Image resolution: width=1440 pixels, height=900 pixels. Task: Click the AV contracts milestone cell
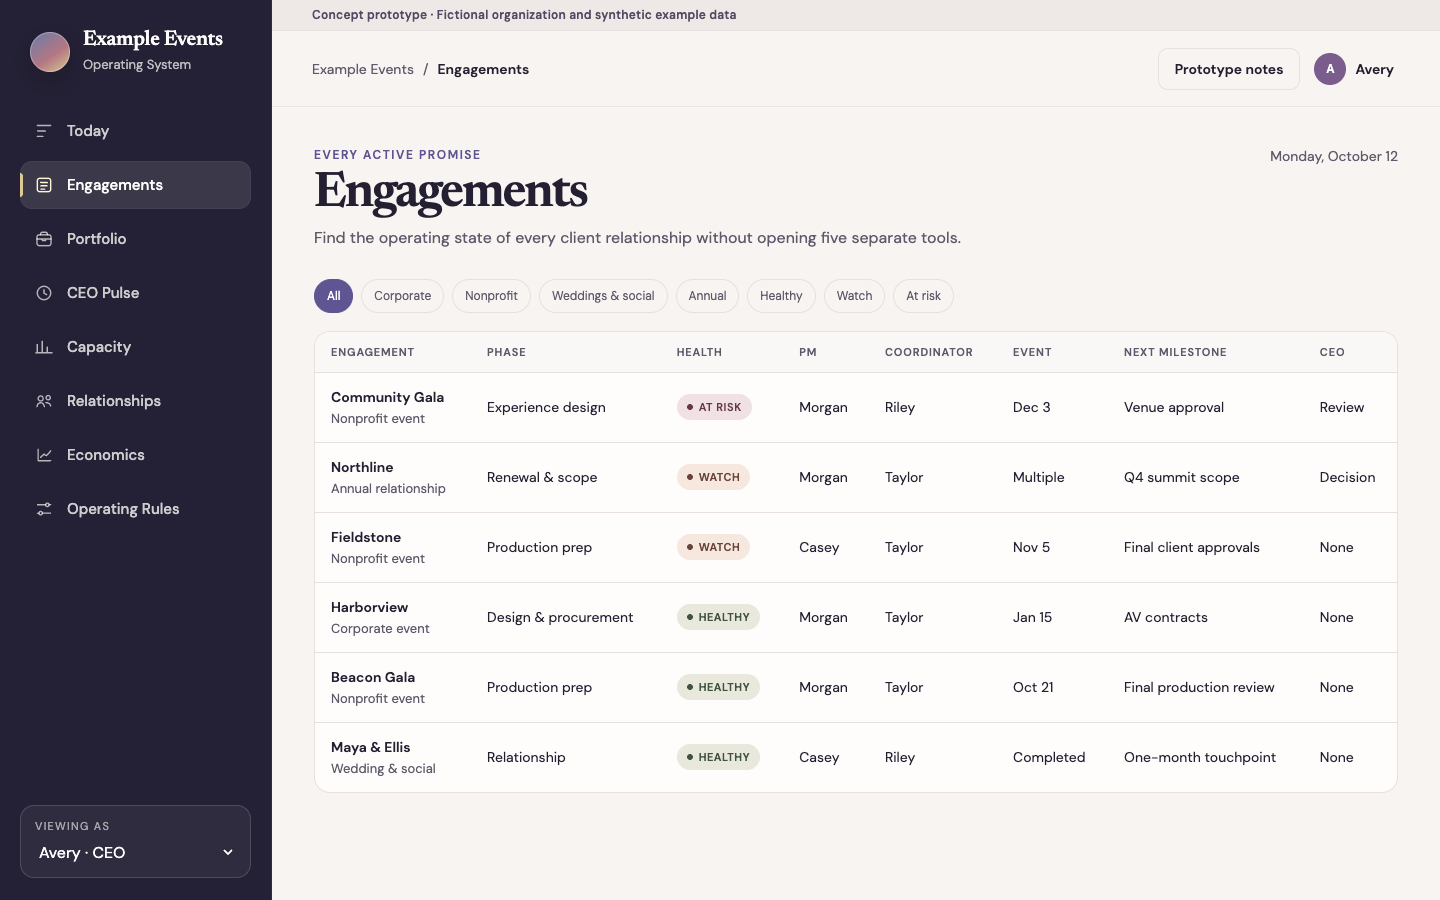click(1166, 617)
